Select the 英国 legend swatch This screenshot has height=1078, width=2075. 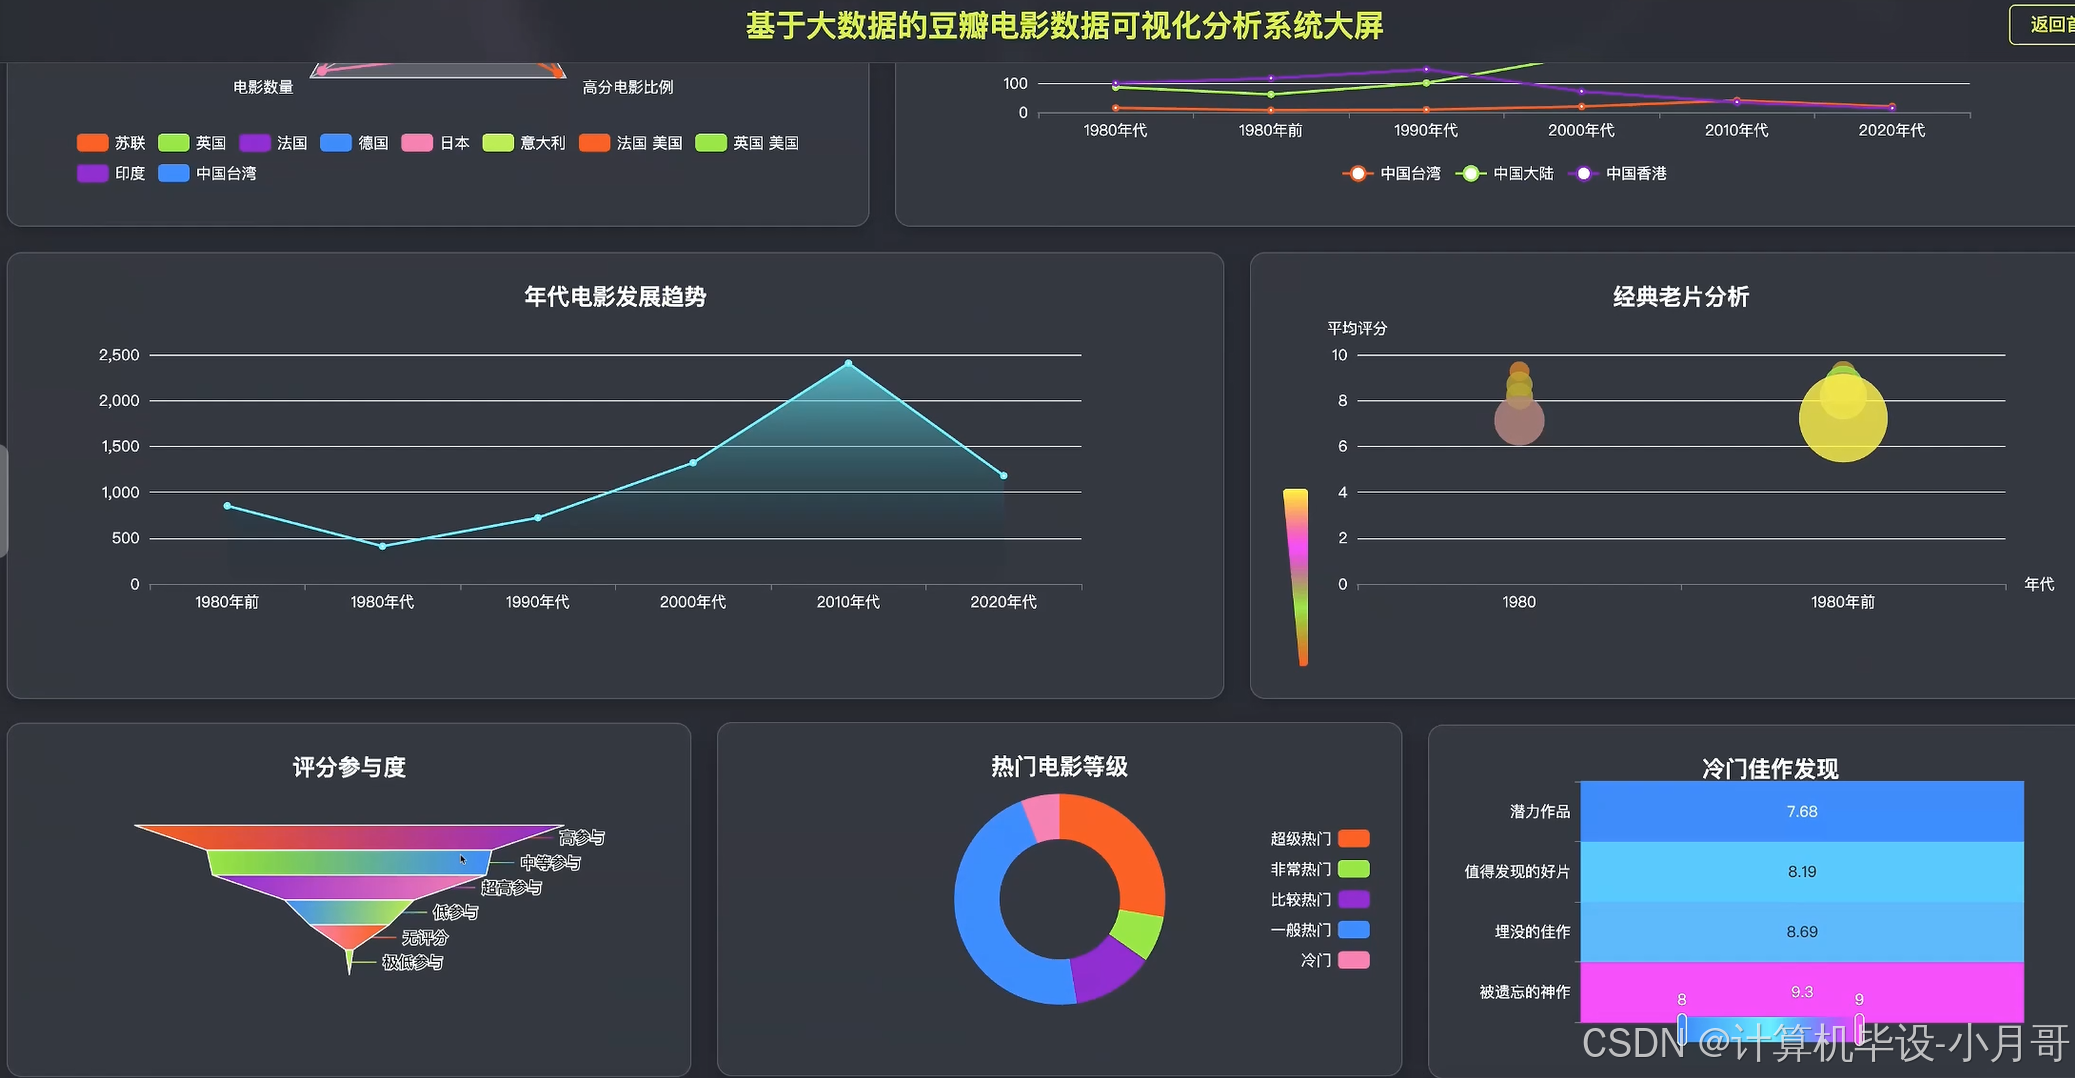click(x=172, y=142)
